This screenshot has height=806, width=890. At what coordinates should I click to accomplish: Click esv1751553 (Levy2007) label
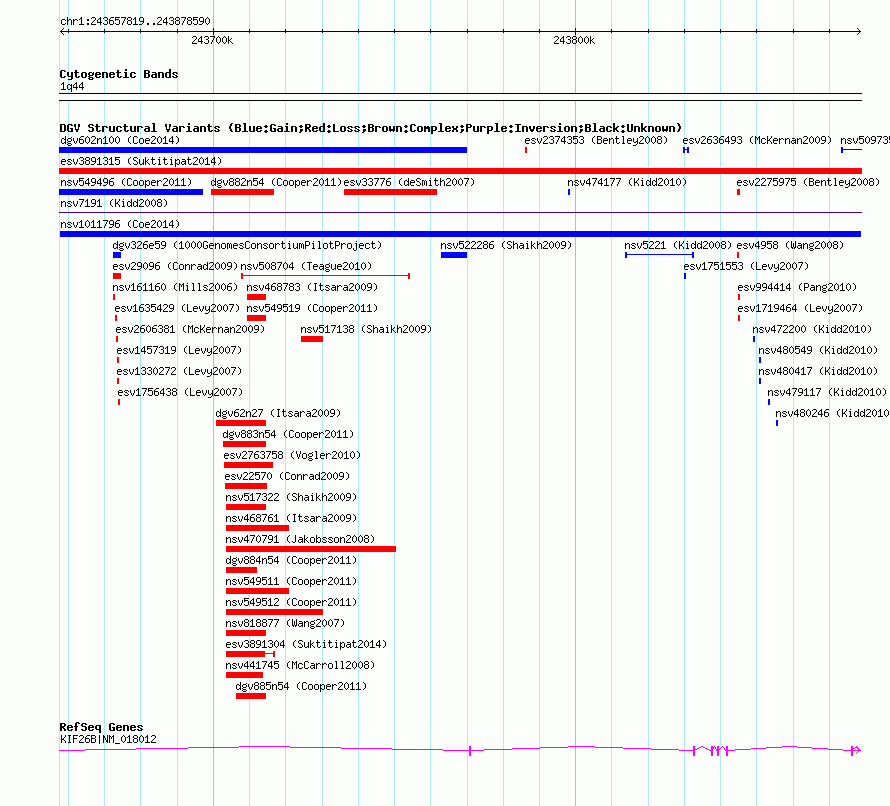[x=746, y=266]
